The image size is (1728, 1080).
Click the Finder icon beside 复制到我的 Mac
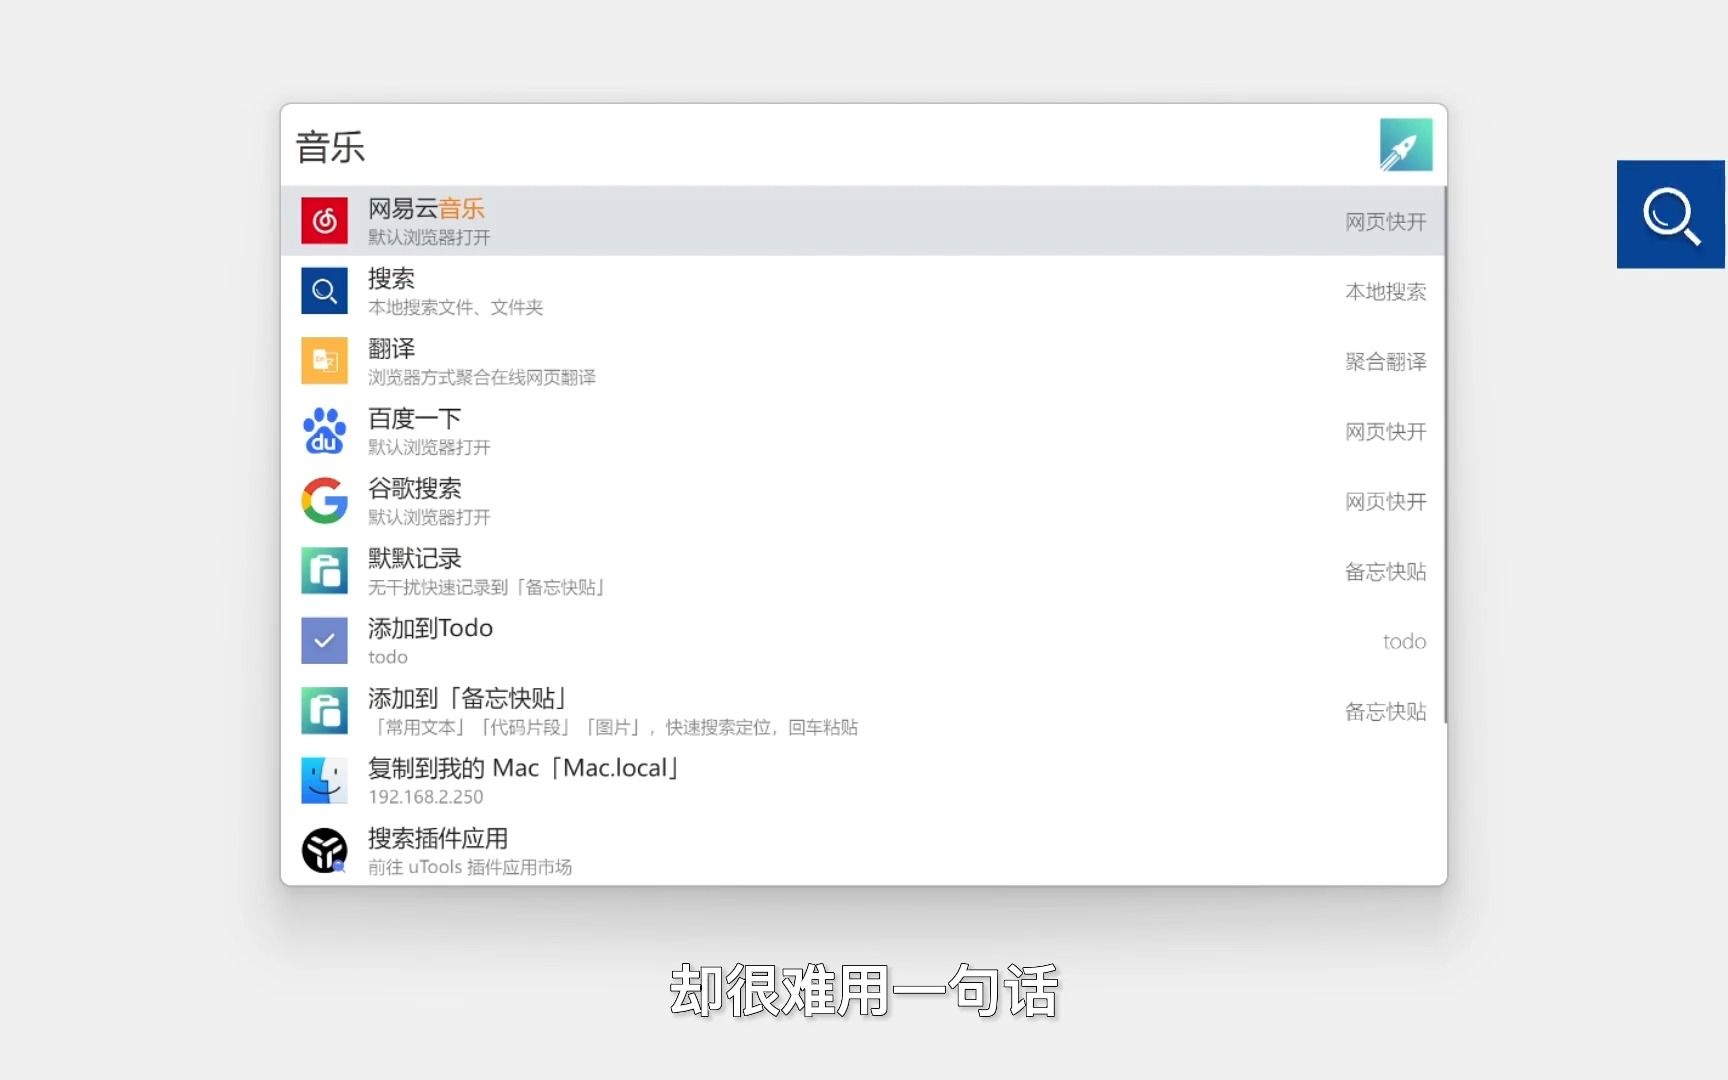(323, 780)
